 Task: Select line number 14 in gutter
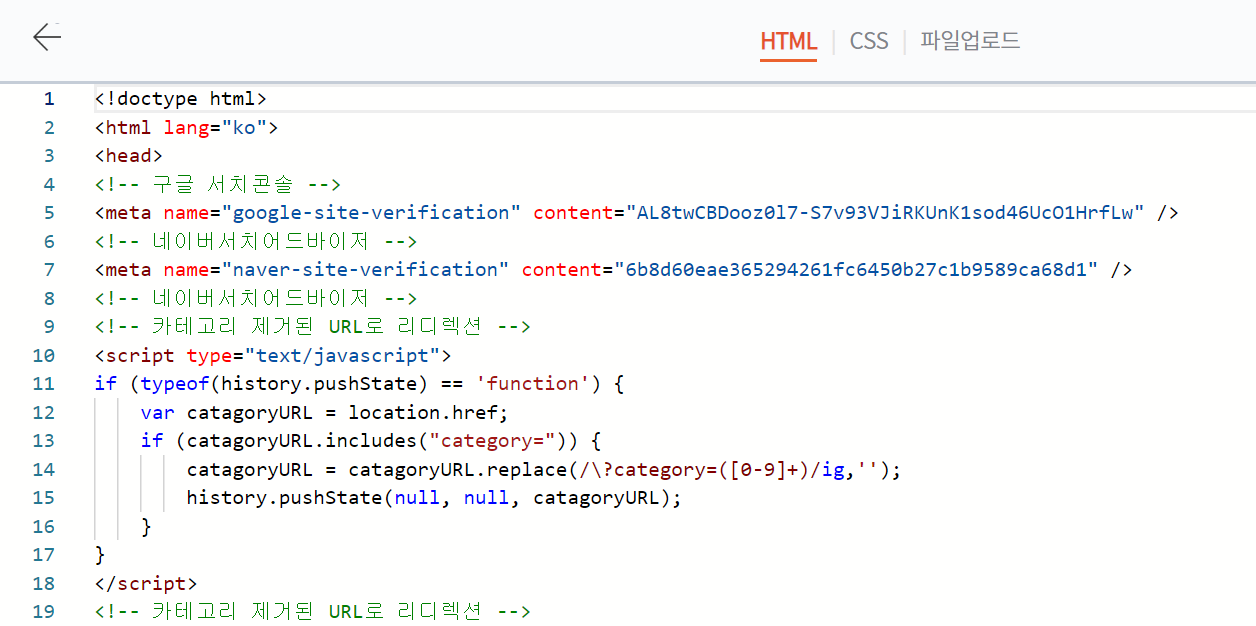coord(44,470)
